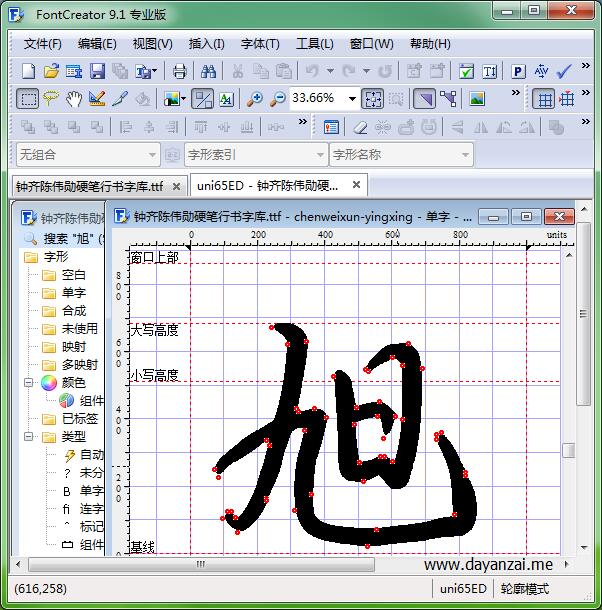Switch to the 钟齐陈伟勋硬笔行书字库.ttf tab
The image size is (602, 610).
point(90,187)
